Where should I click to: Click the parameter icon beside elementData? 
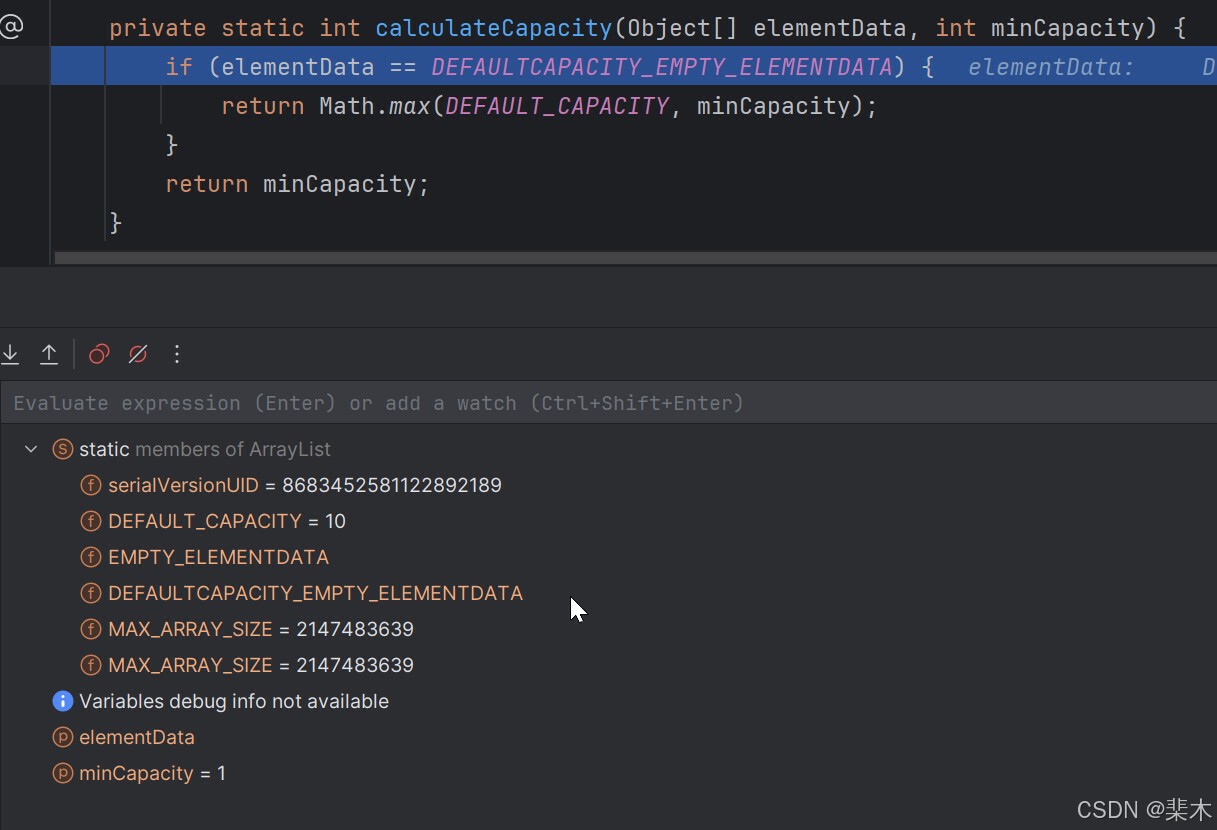coord(63,737)
